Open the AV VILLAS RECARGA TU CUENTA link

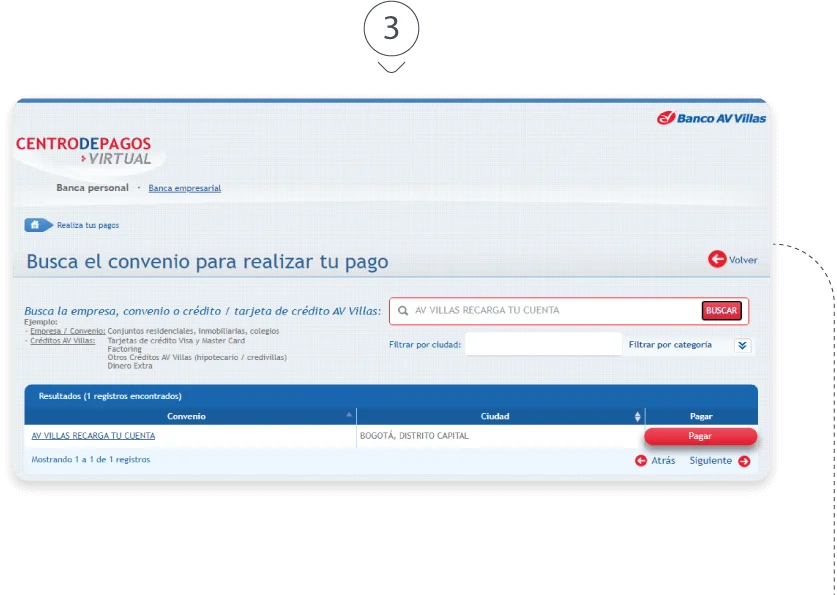click(93, 436)
